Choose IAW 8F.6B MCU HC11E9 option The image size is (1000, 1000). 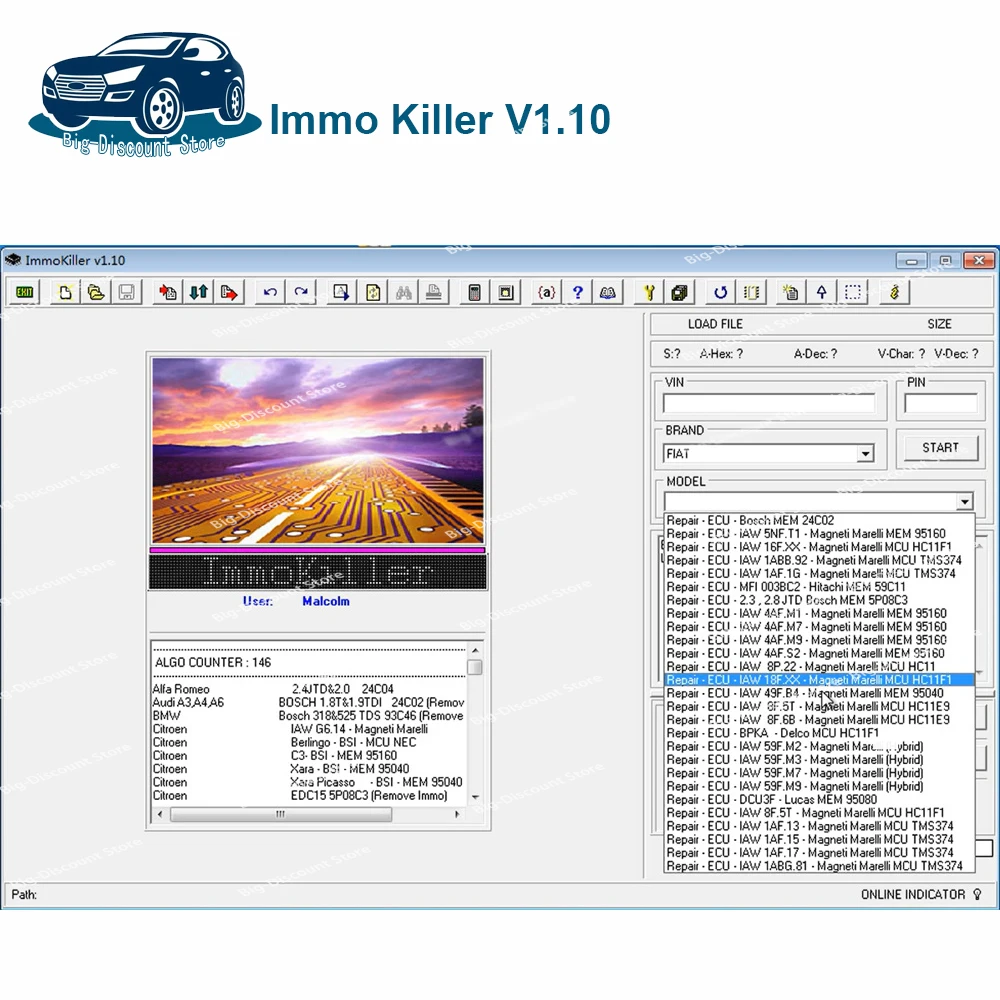coord(819,719)
